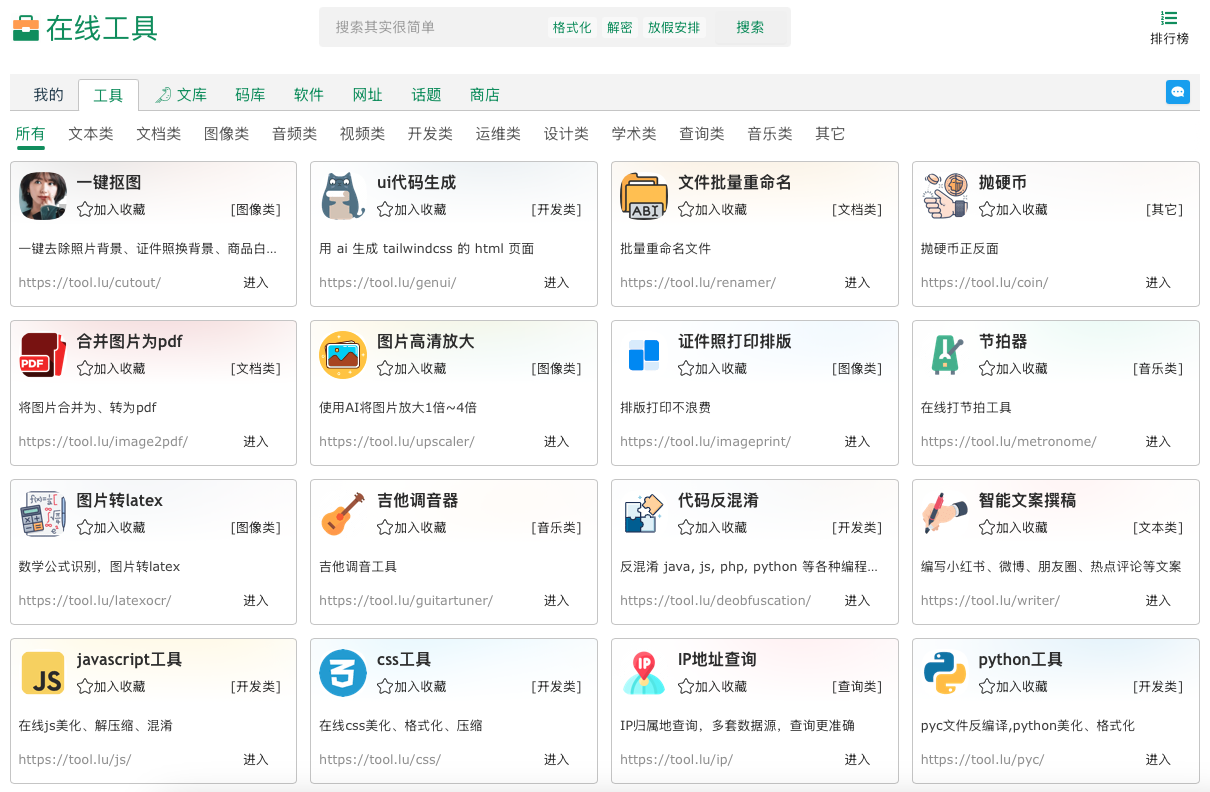Viewport: 1210px width, 792px height.
Task: Open the blue chat message icon
Action: coord(1177,92)
